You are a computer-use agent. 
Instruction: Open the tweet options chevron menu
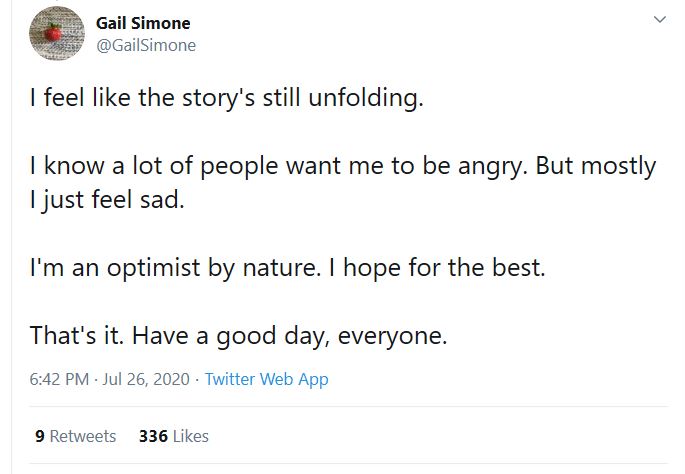pos(659,19)
